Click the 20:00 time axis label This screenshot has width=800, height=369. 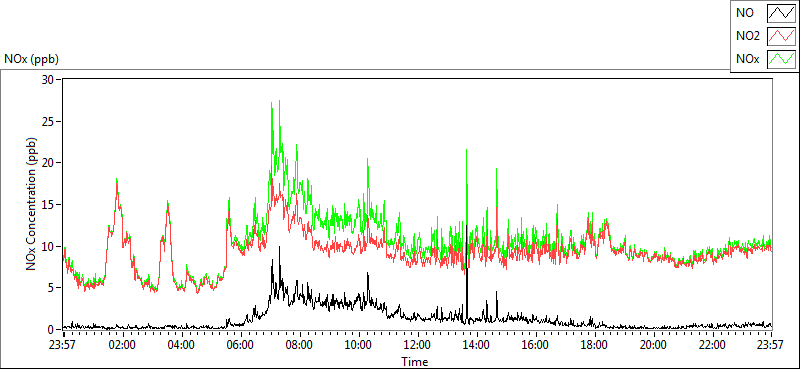(x=654, y=344)
